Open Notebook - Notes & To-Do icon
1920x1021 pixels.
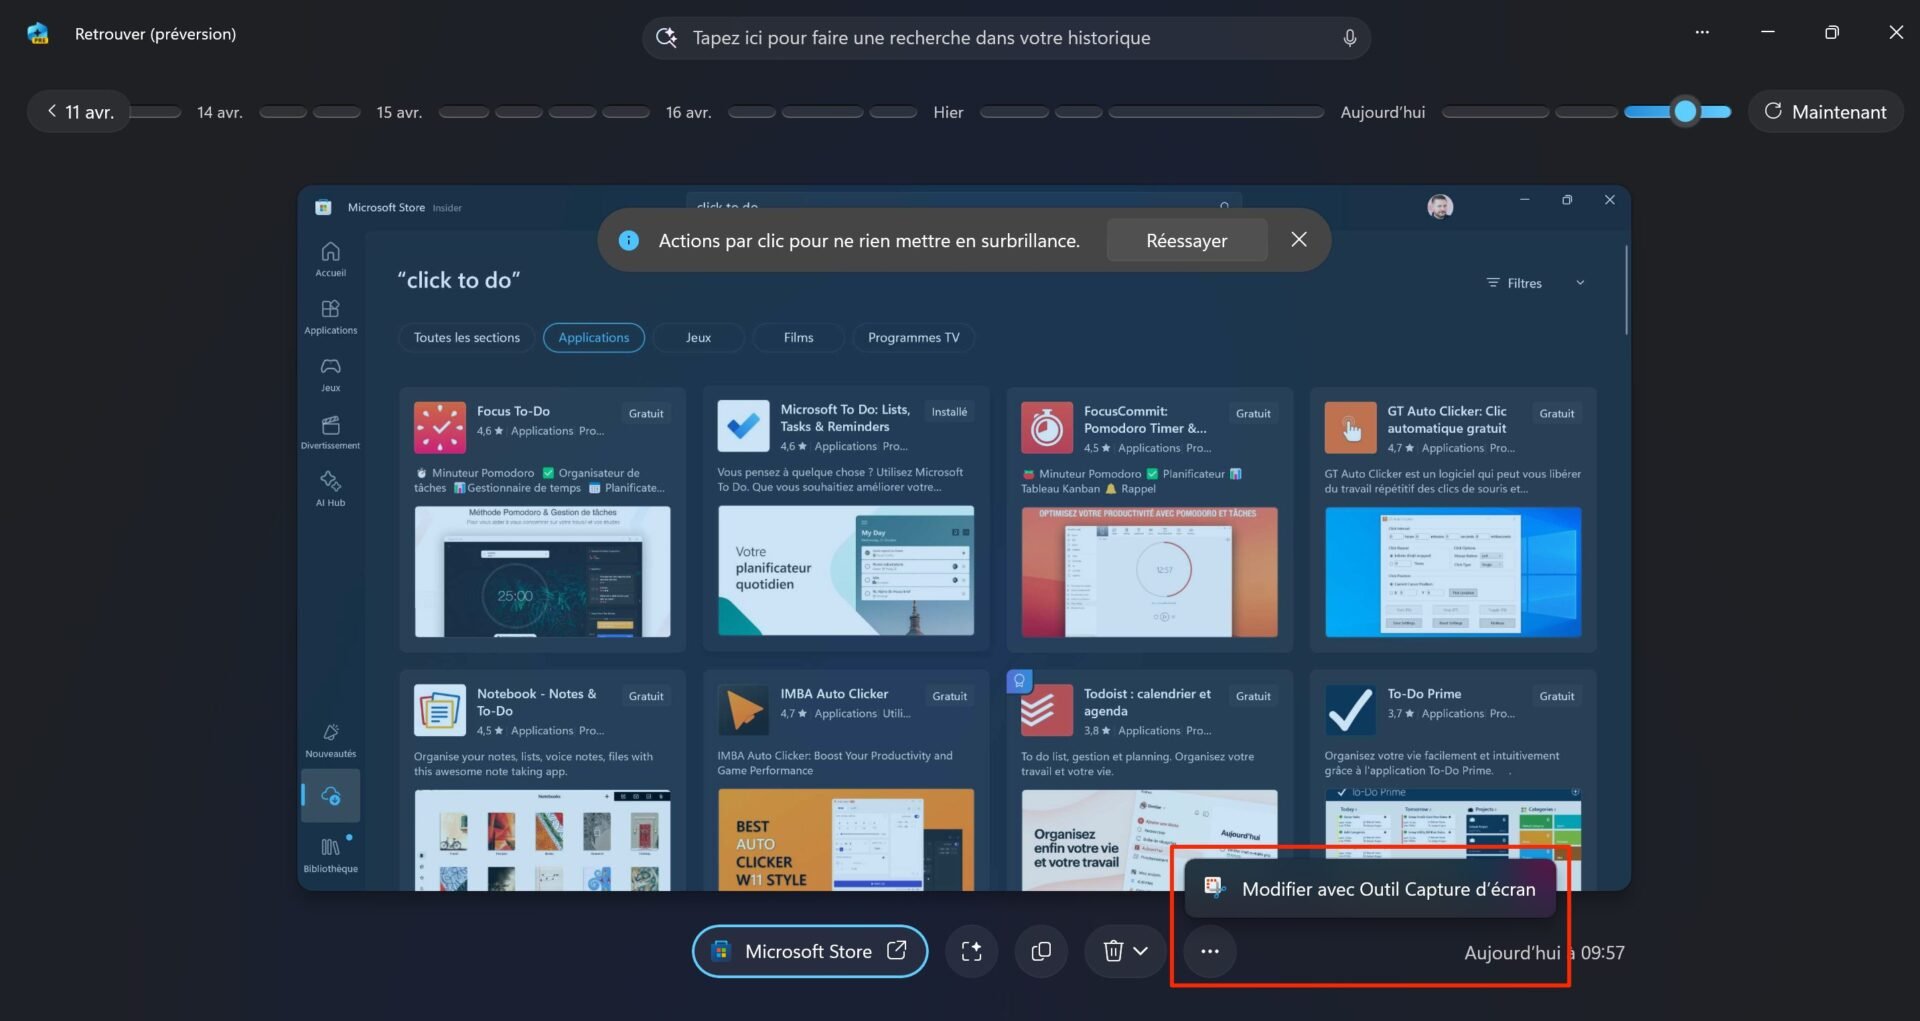coord(440,710)
